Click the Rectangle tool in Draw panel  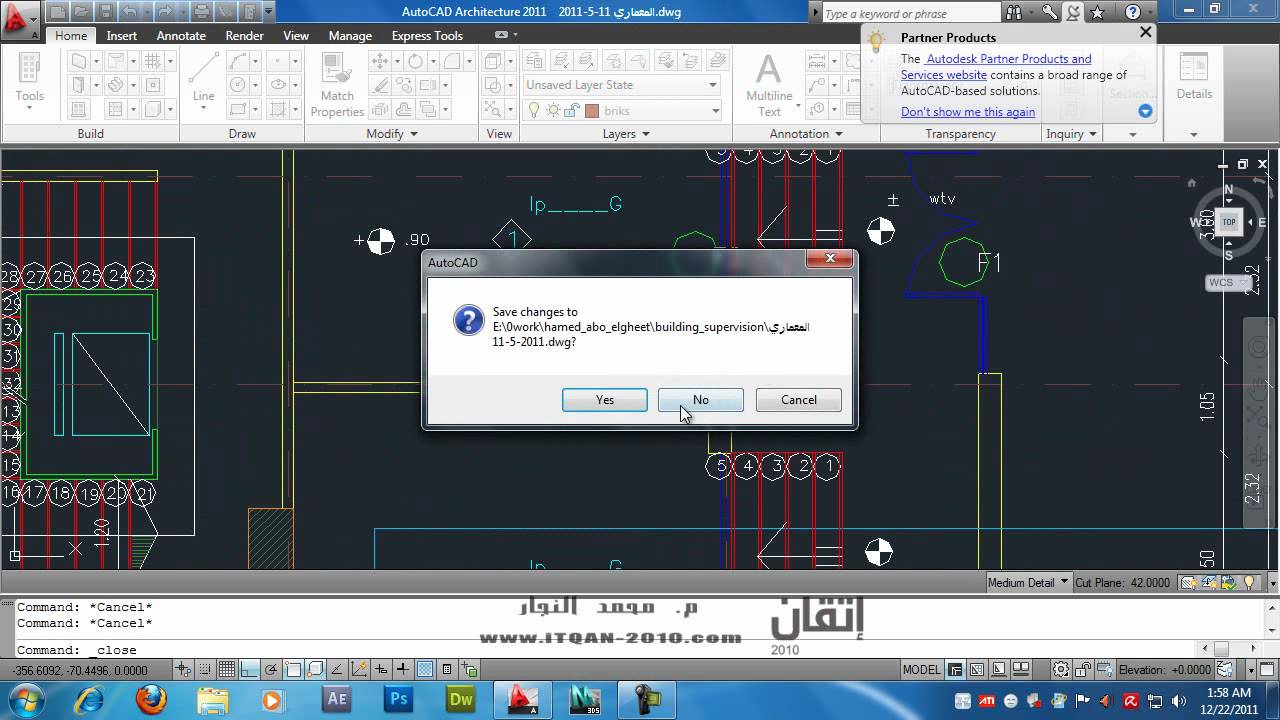point(237,108)
